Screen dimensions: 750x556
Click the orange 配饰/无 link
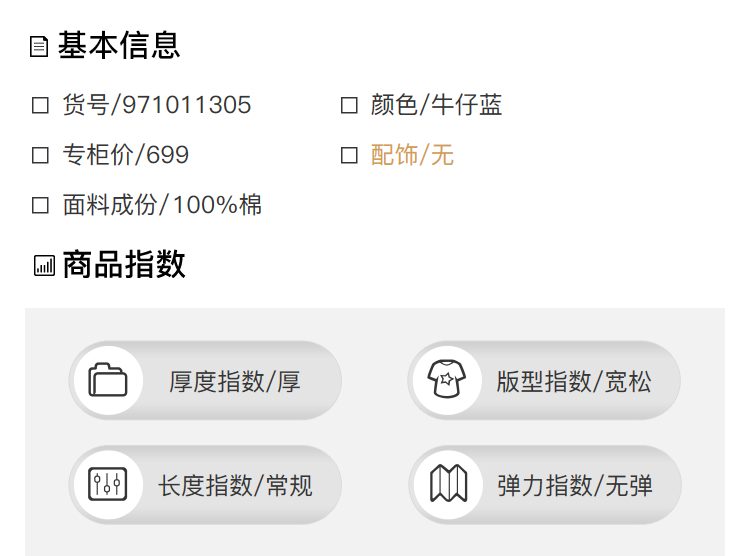412,155
